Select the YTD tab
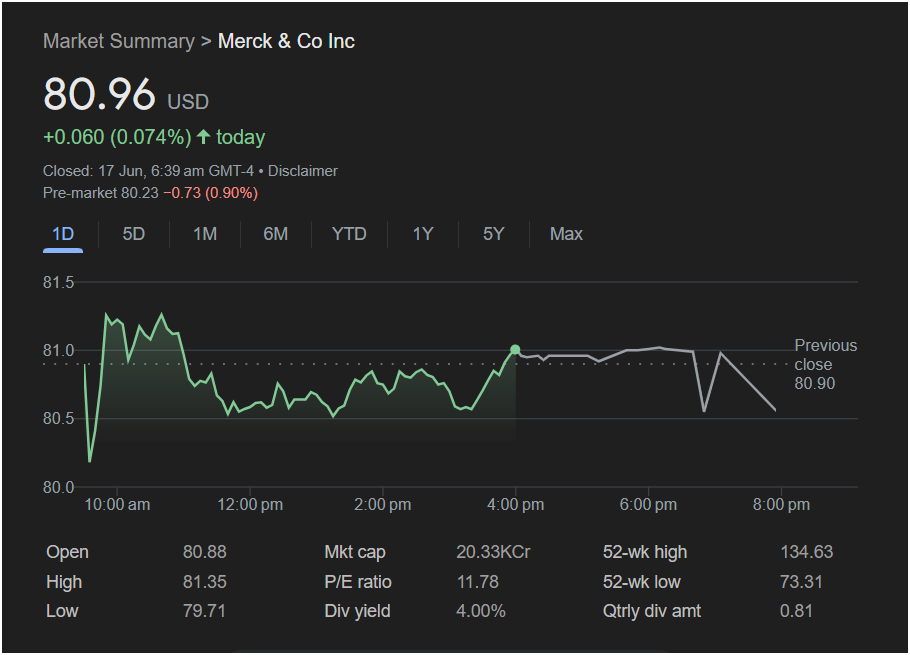This screenshot has height=655, width=910. 349,234
